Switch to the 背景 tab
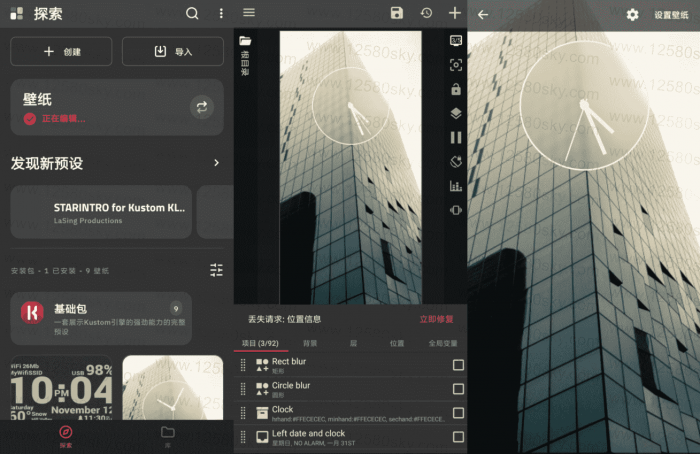Screen dimensions: 700x454 [x=310, y=343]
